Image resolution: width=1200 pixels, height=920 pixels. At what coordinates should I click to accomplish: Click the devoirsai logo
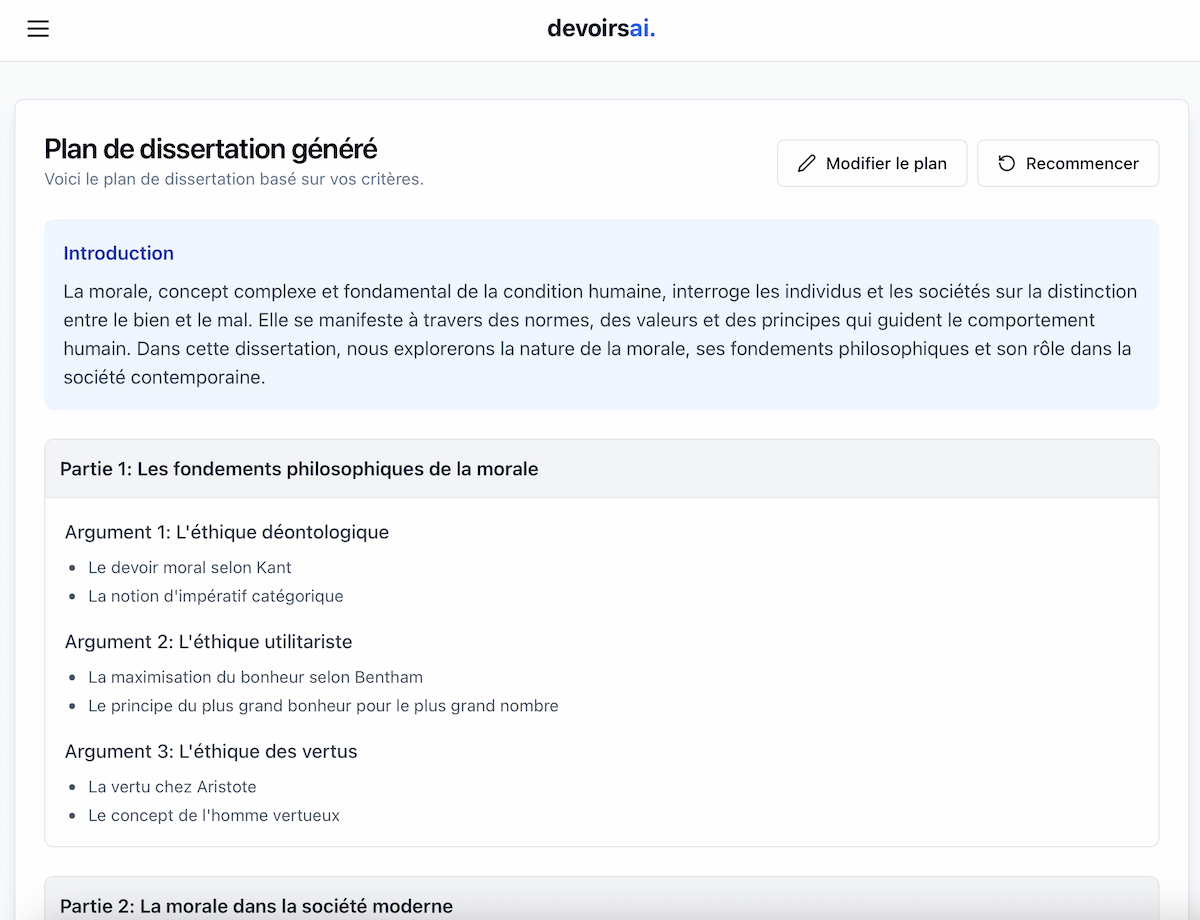pyautogui.click(x=601, y=28)
